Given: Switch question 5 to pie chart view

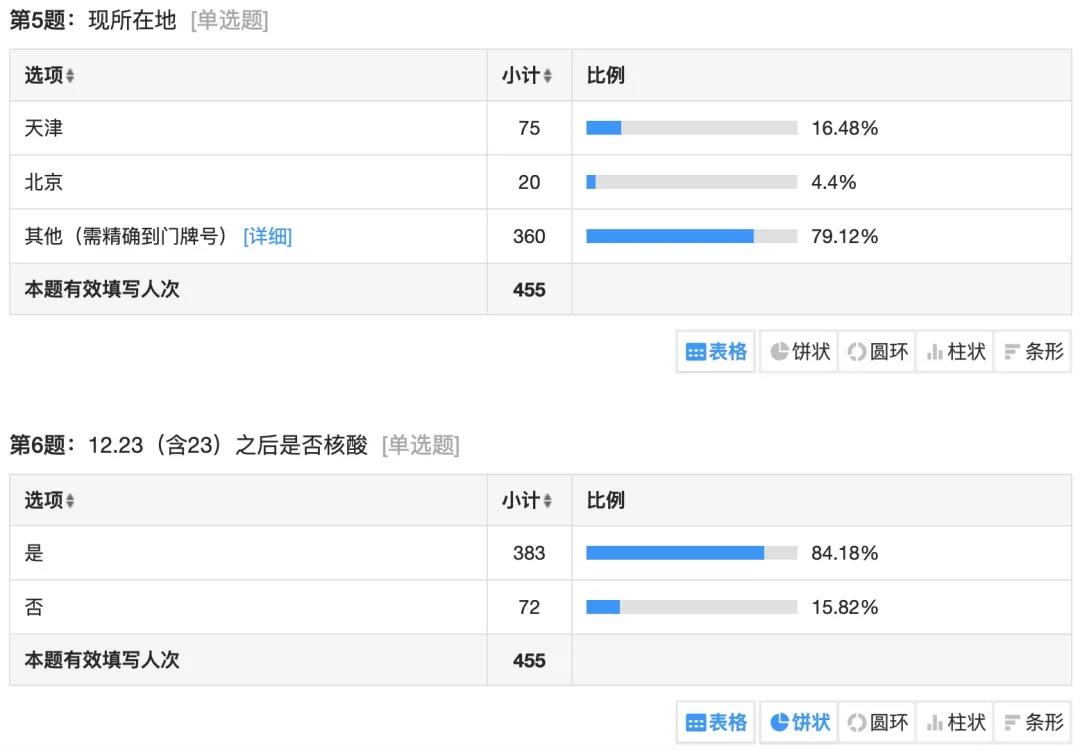Looking at the screenshot, I should 799,352.
